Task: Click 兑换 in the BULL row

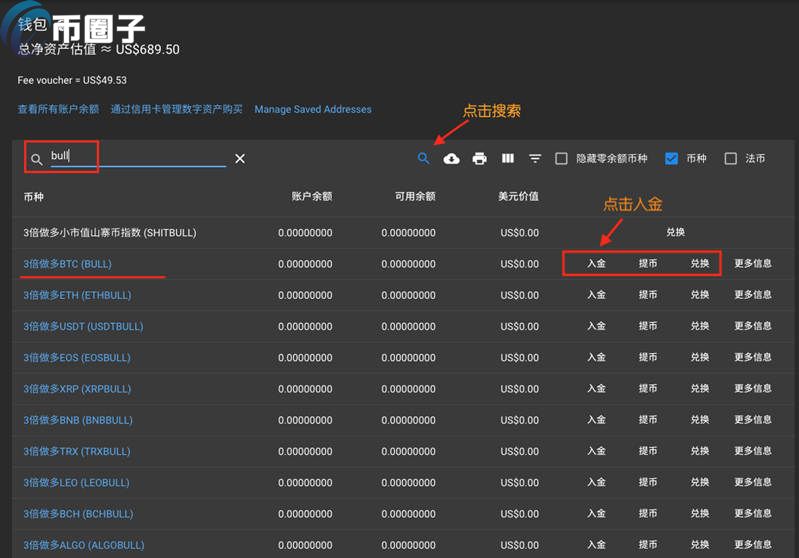Action: pos(700,263)
